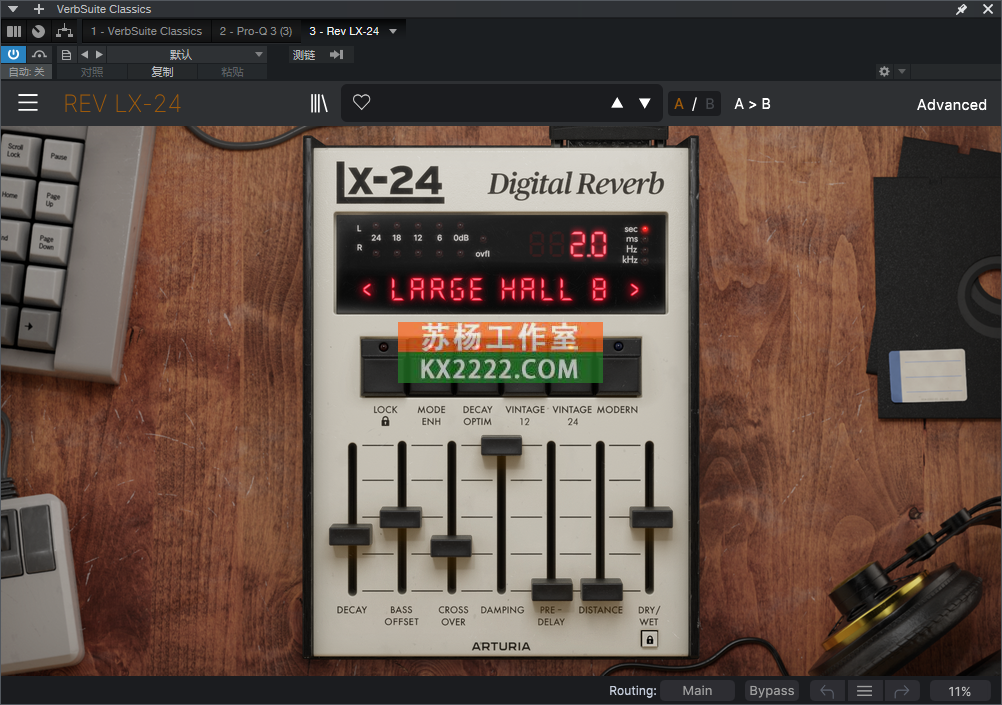
Task: Expand the 默认 preset dropdown
Action: (188, 55)
